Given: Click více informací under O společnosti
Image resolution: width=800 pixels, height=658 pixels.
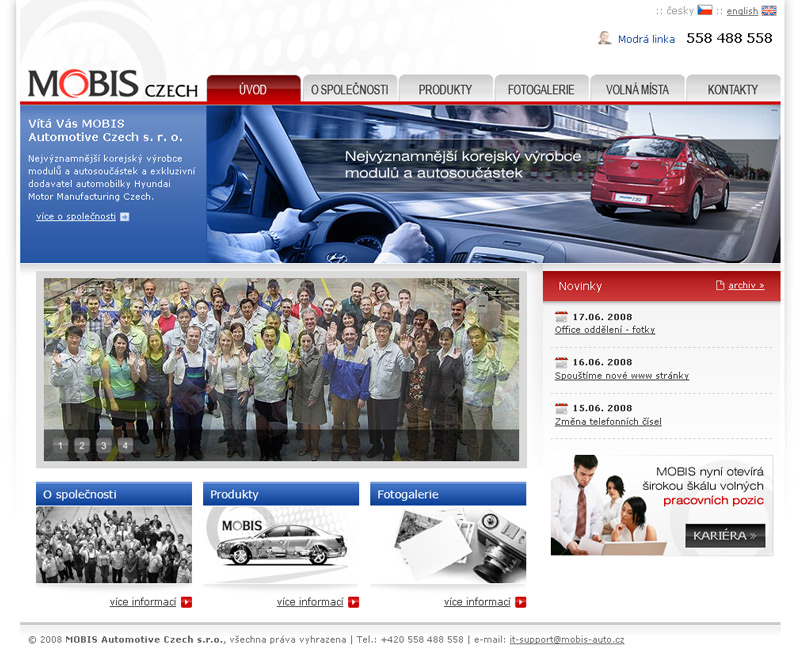Looking at the screenshot, I should pyautogui.click(x=143, y=602).
